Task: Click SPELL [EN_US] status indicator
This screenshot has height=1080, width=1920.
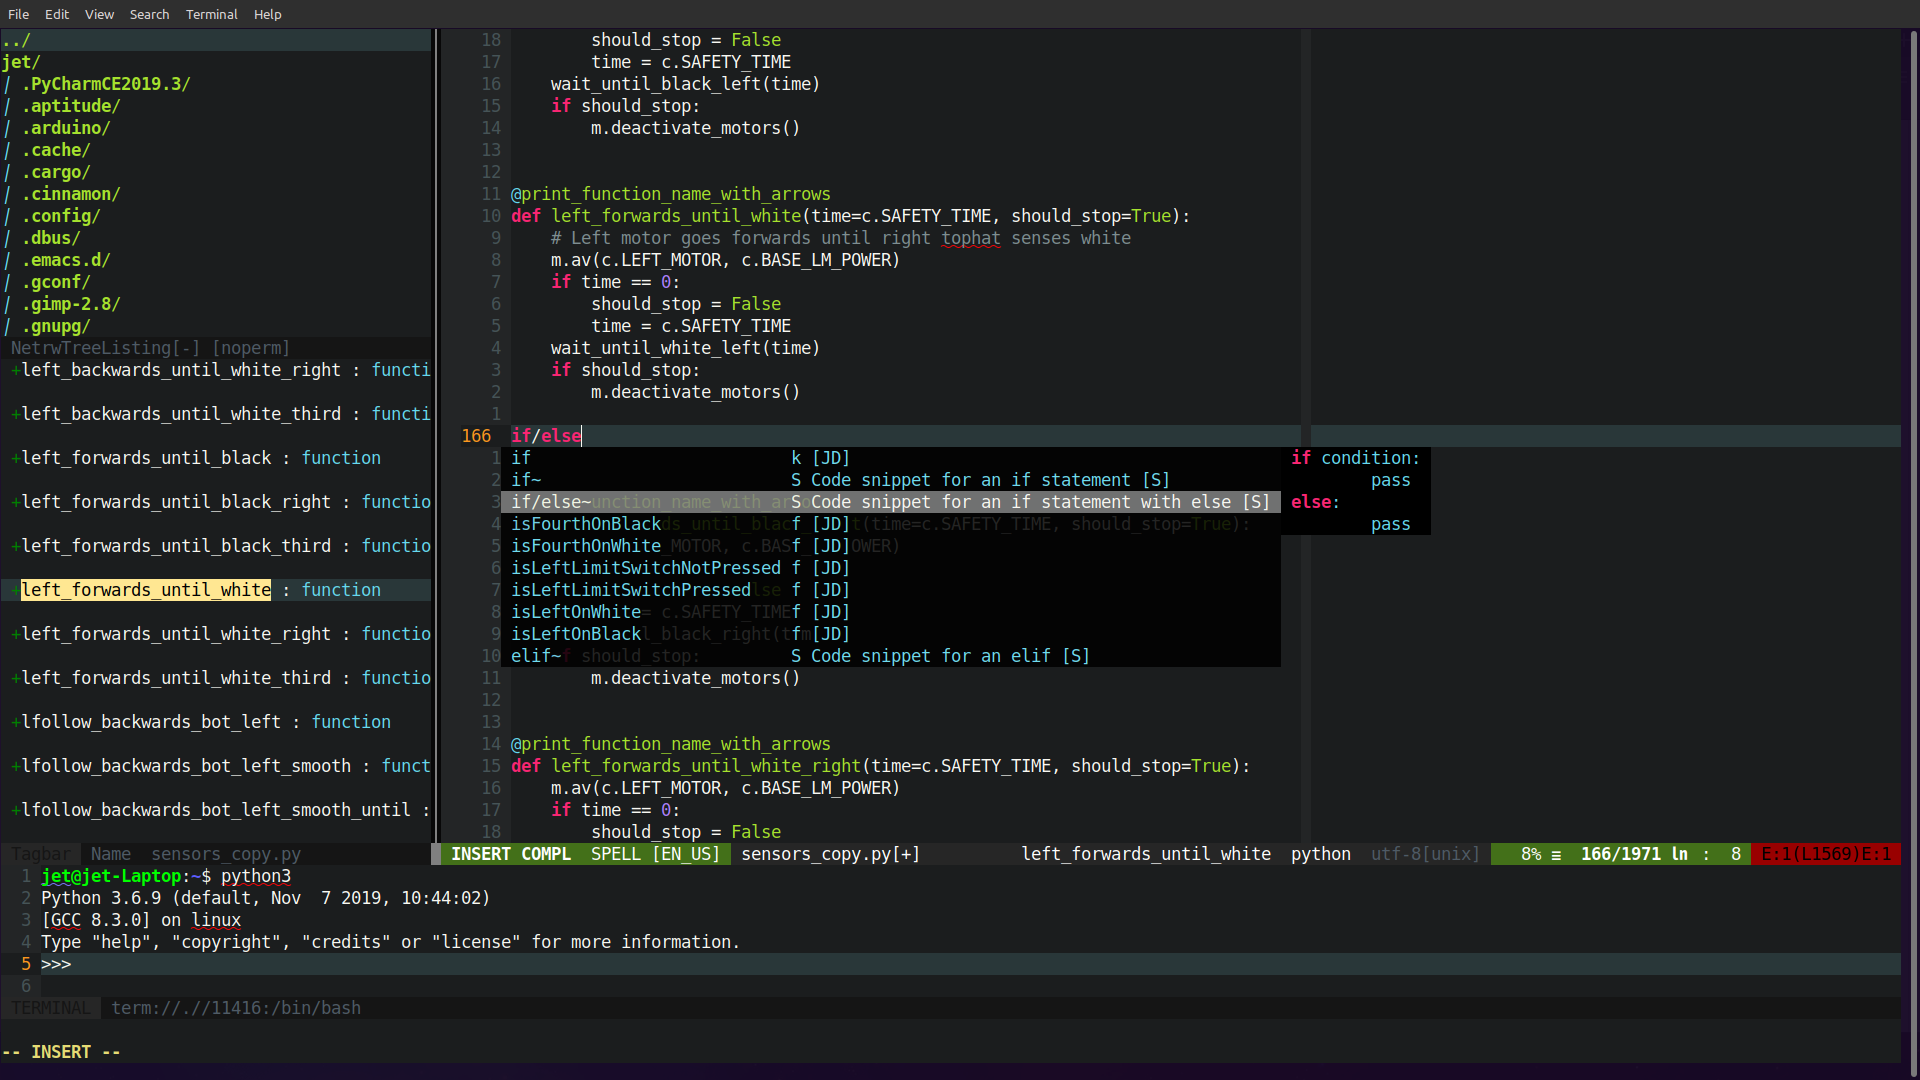Action: (655, 854)
